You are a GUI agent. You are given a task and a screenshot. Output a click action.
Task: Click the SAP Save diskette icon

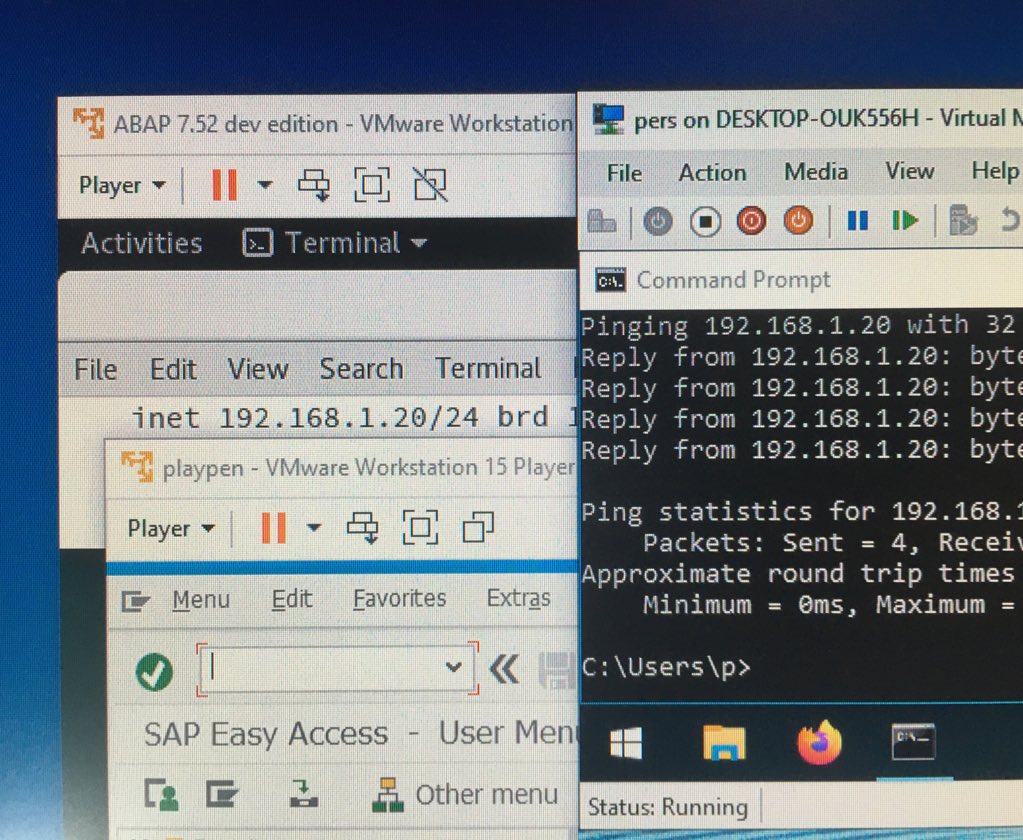pyautogui.click(x=558, y=670)
